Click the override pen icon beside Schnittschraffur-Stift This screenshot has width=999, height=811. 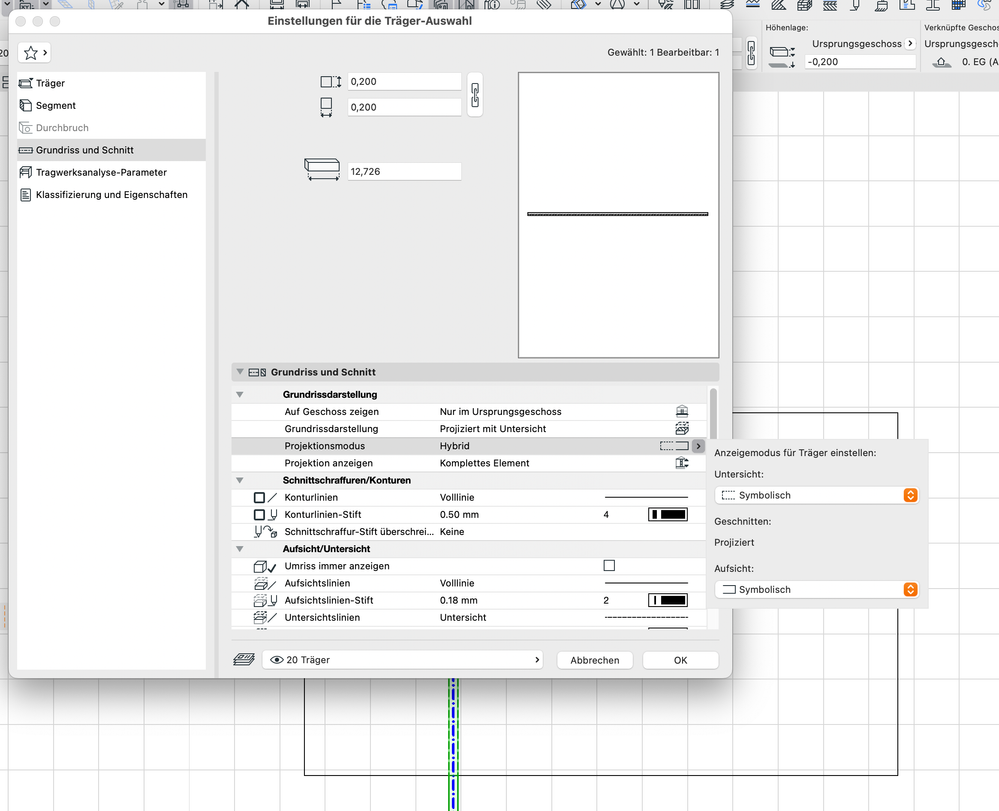[265, 532]
